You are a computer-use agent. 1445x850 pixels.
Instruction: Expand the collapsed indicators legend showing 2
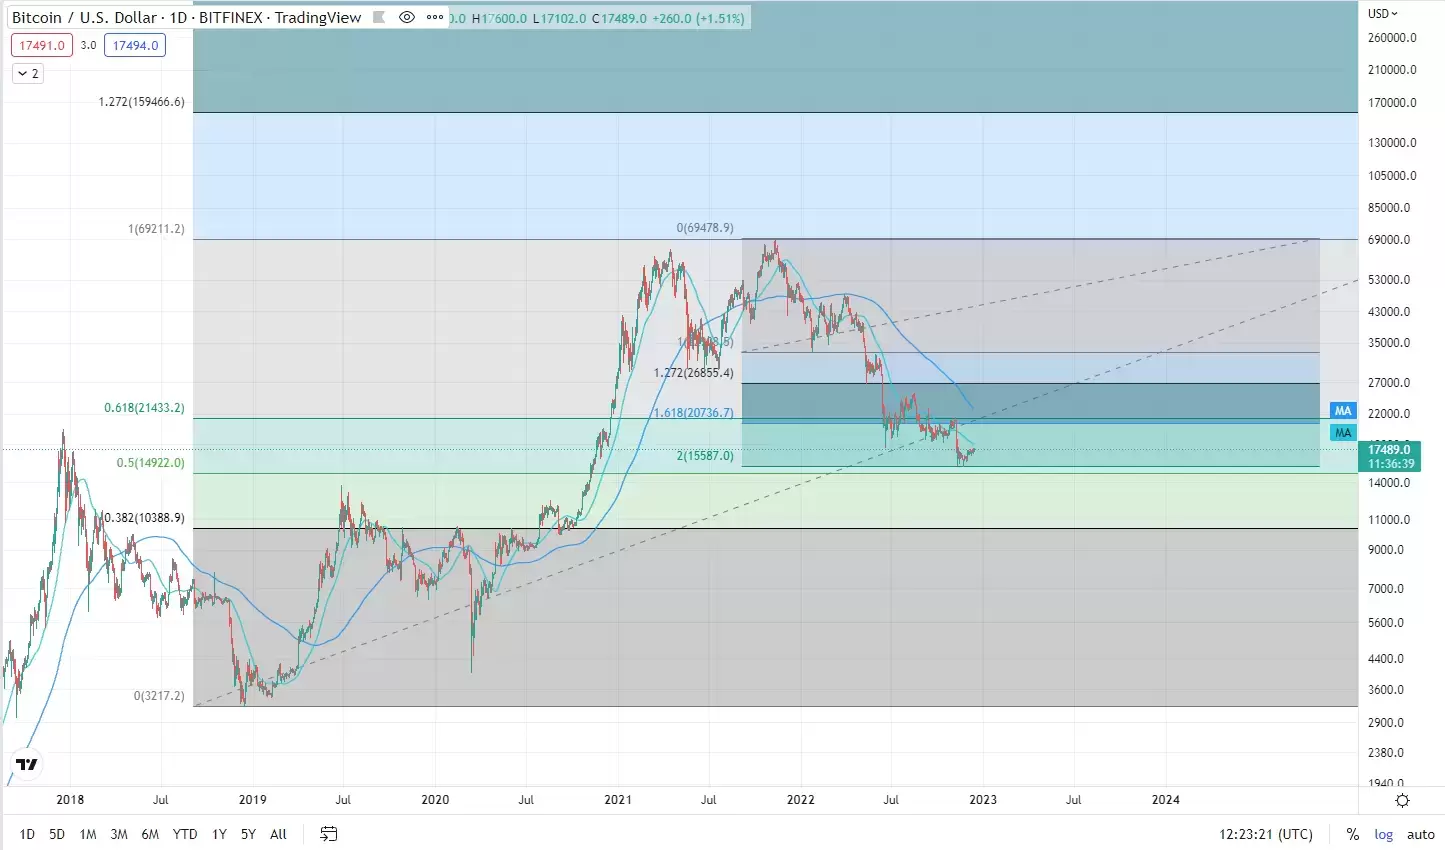(28, 73)
